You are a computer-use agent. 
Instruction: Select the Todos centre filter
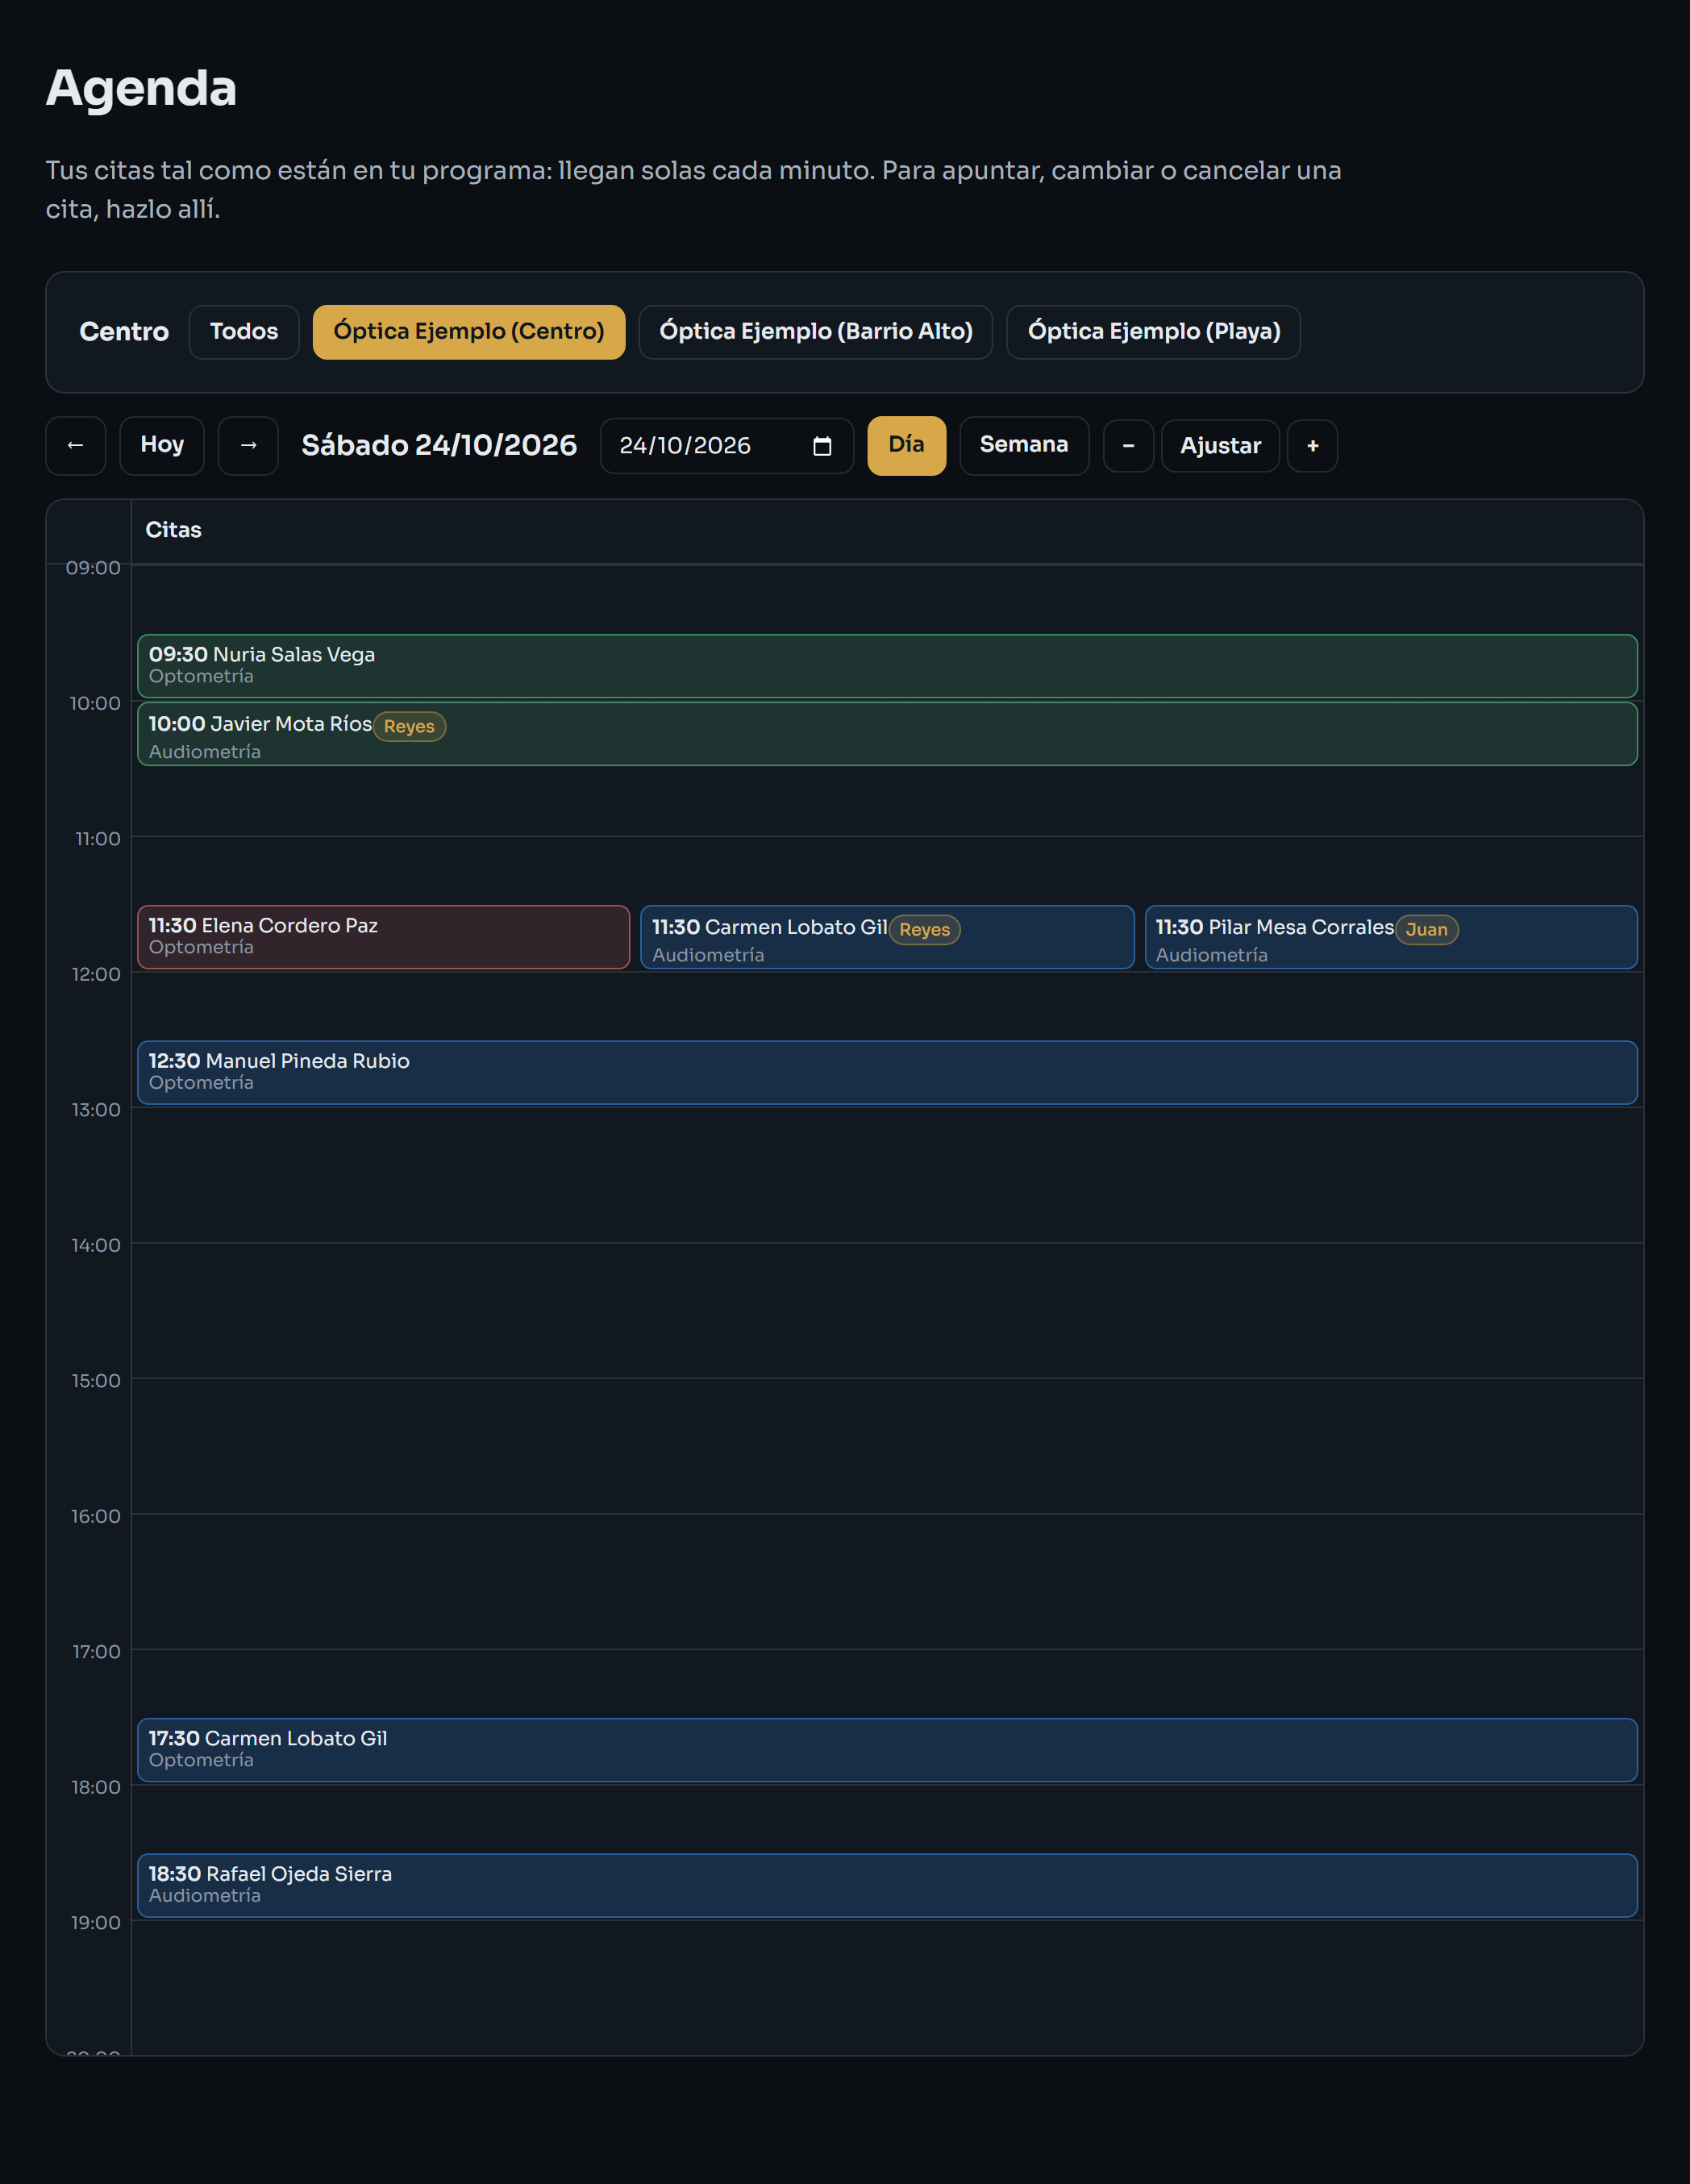tap(244, 332)
